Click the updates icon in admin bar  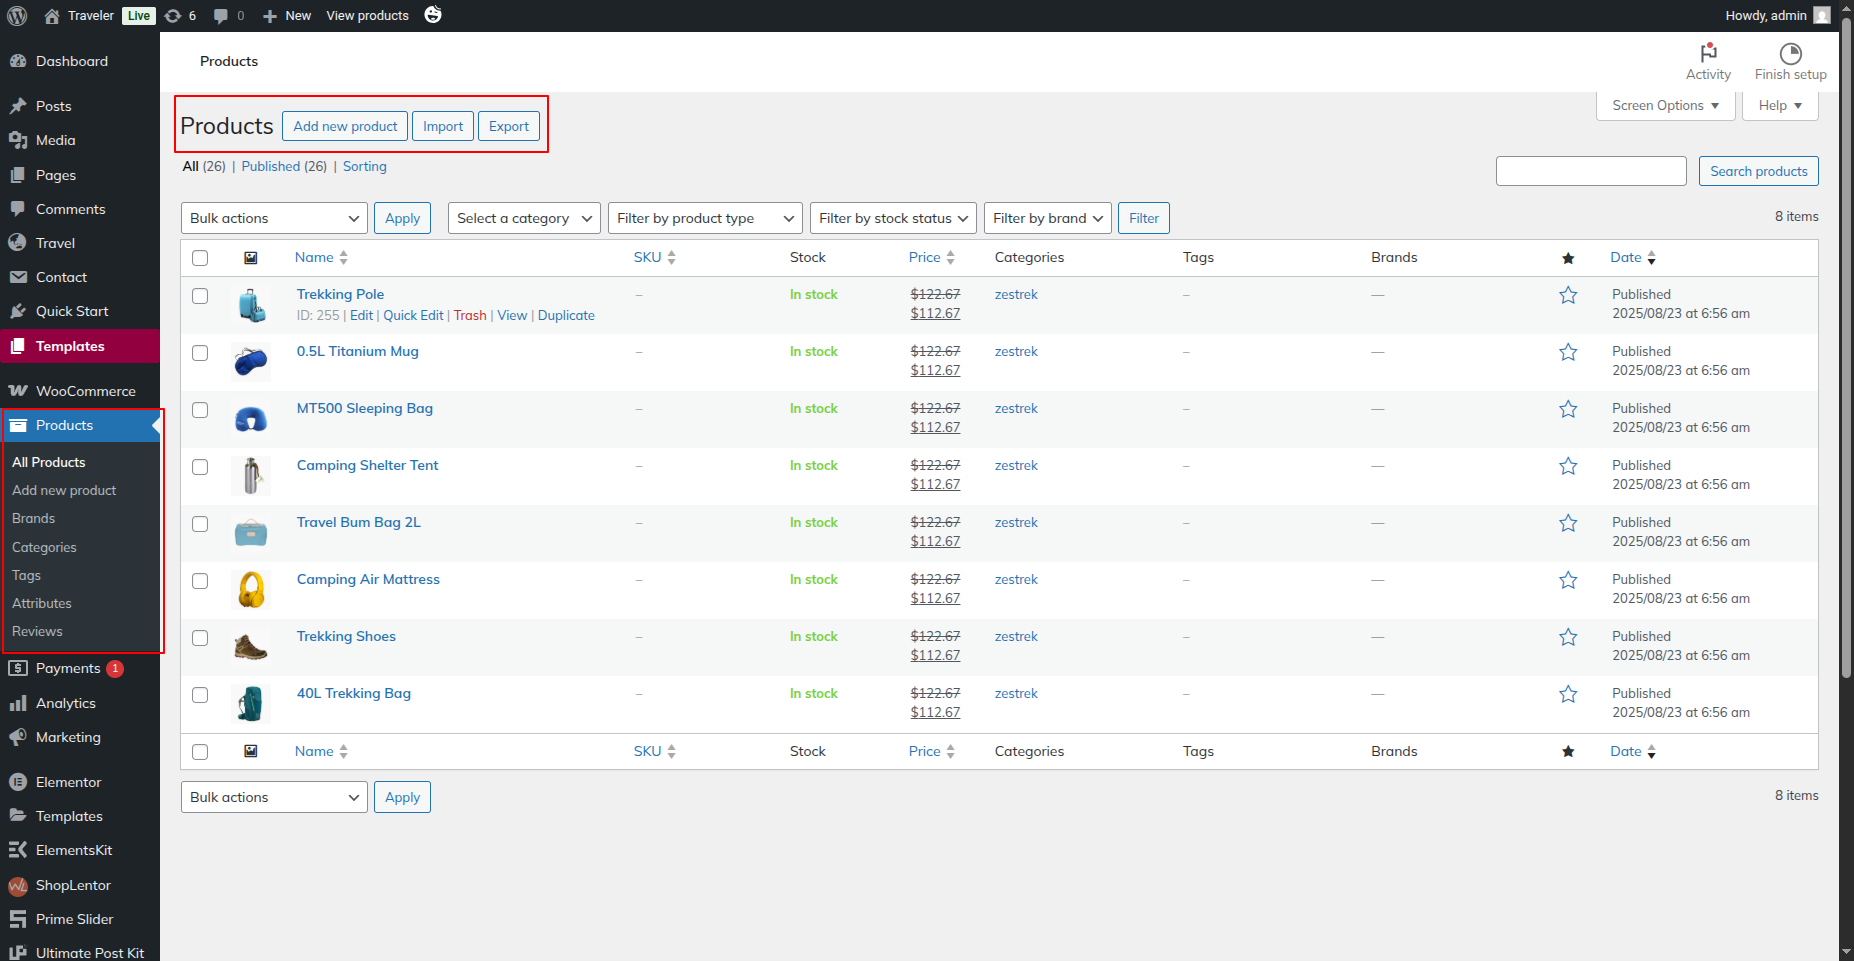[173, 15]
